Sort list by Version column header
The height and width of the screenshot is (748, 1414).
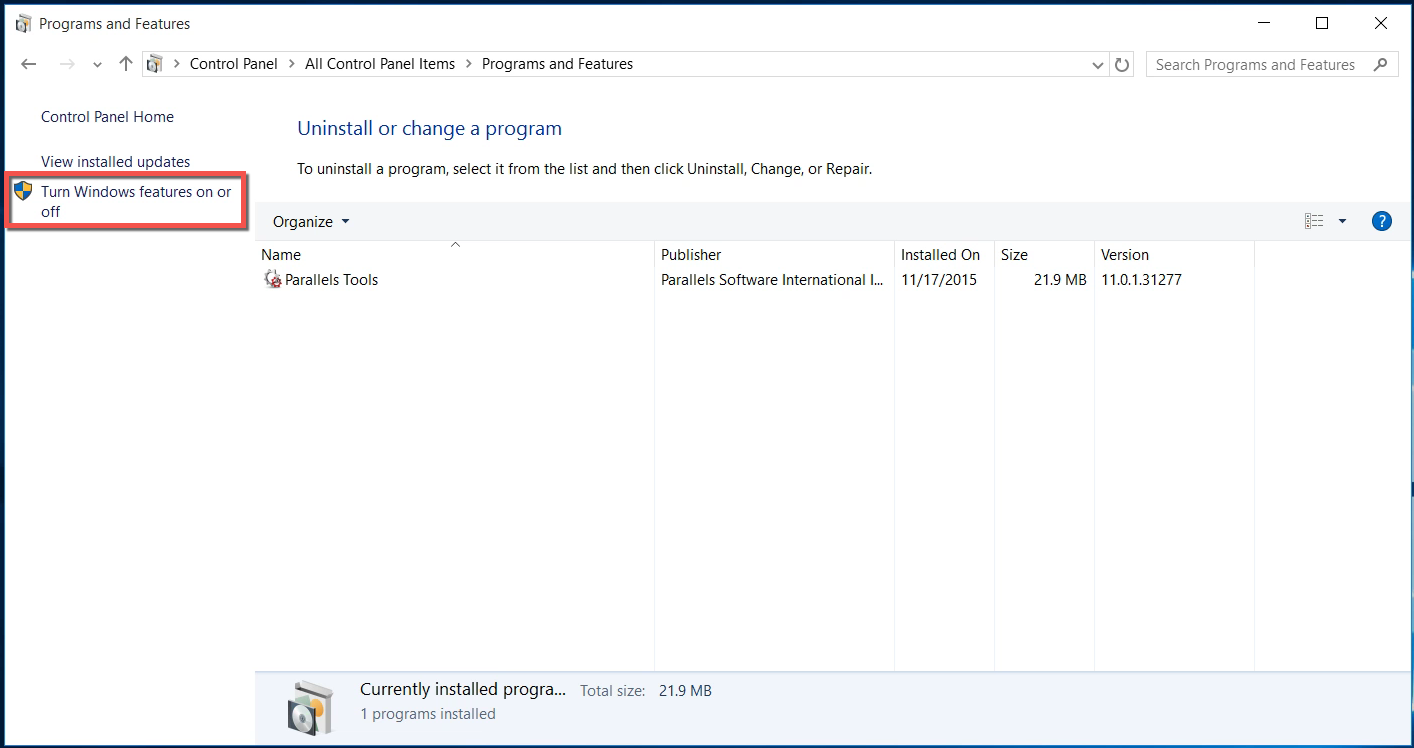[1175, 254]
